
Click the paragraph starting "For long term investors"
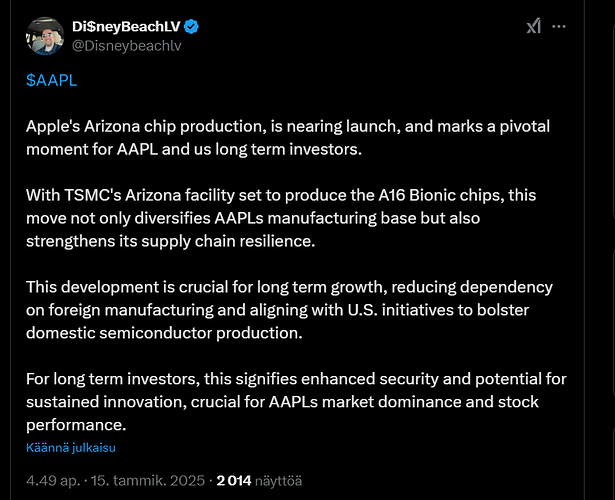pos(296,402)
